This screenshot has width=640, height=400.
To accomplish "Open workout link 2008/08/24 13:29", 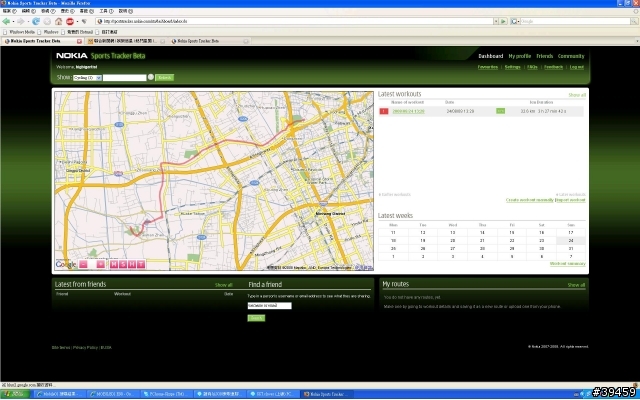I will (408, 111).
